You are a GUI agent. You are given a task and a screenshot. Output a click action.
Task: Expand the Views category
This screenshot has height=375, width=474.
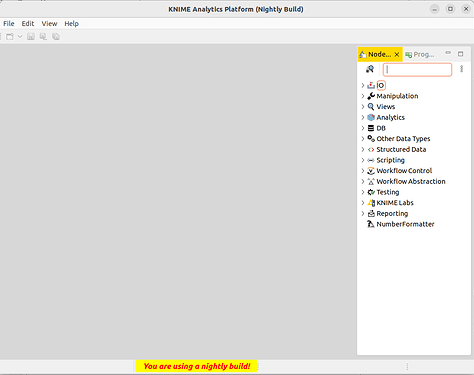tap(363, 107)
